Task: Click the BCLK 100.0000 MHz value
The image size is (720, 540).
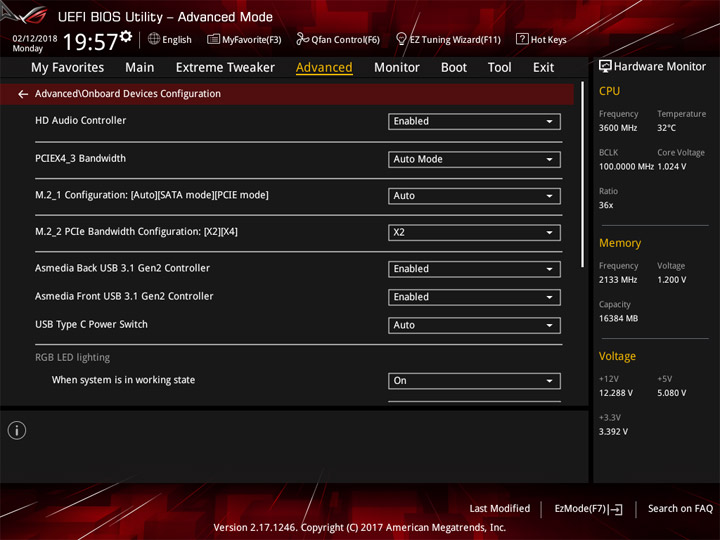Action: [x=626, y=167]
